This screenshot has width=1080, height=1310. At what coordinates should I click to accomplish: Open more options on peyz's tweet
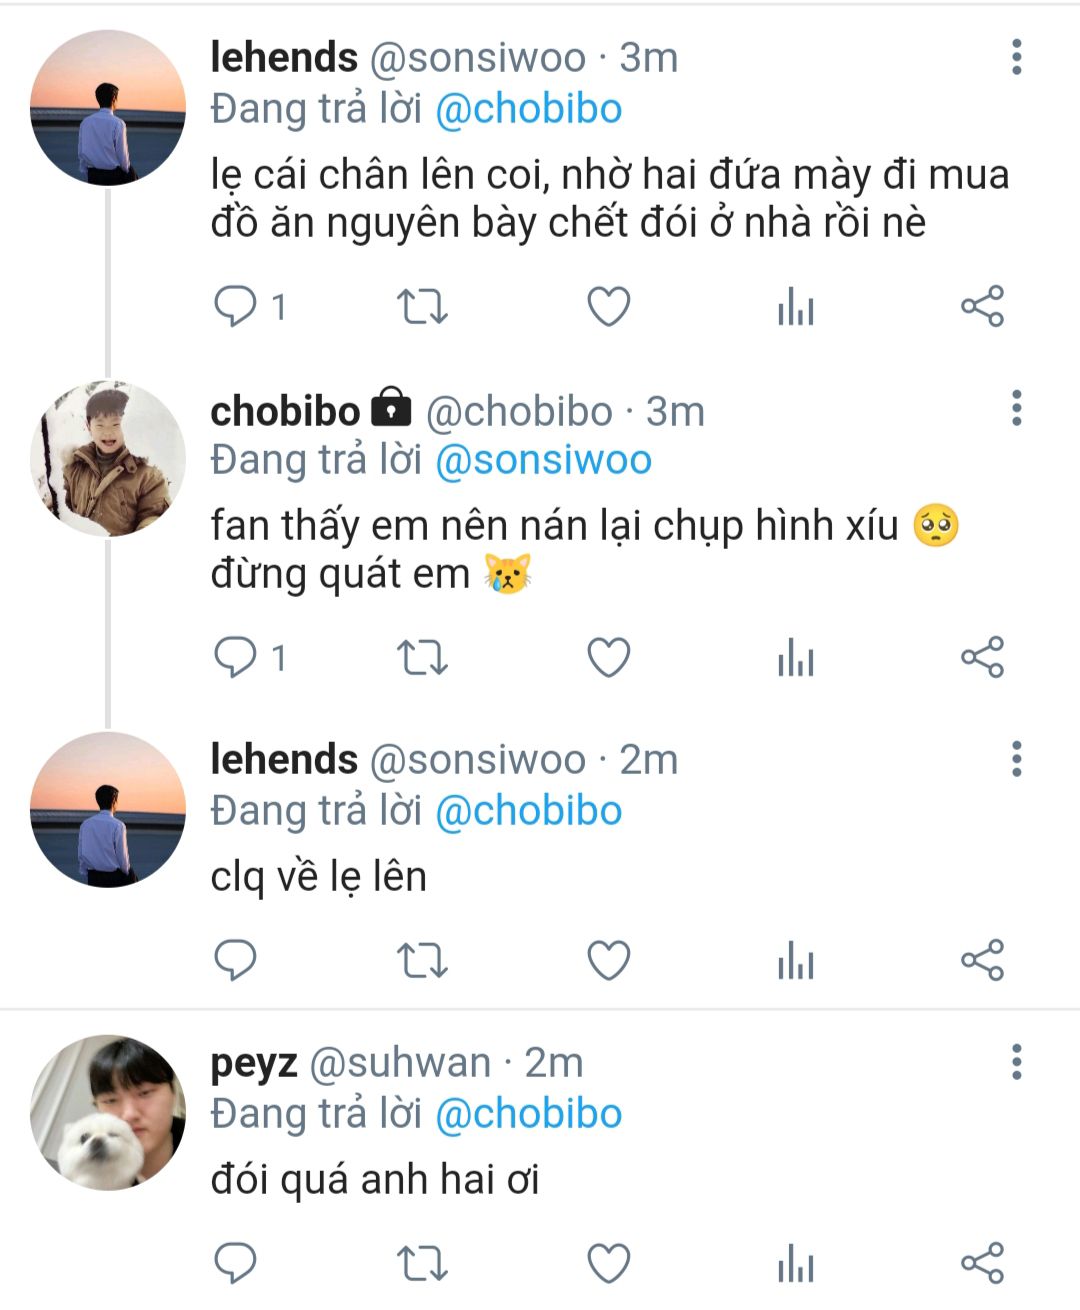[1017, 1062]
